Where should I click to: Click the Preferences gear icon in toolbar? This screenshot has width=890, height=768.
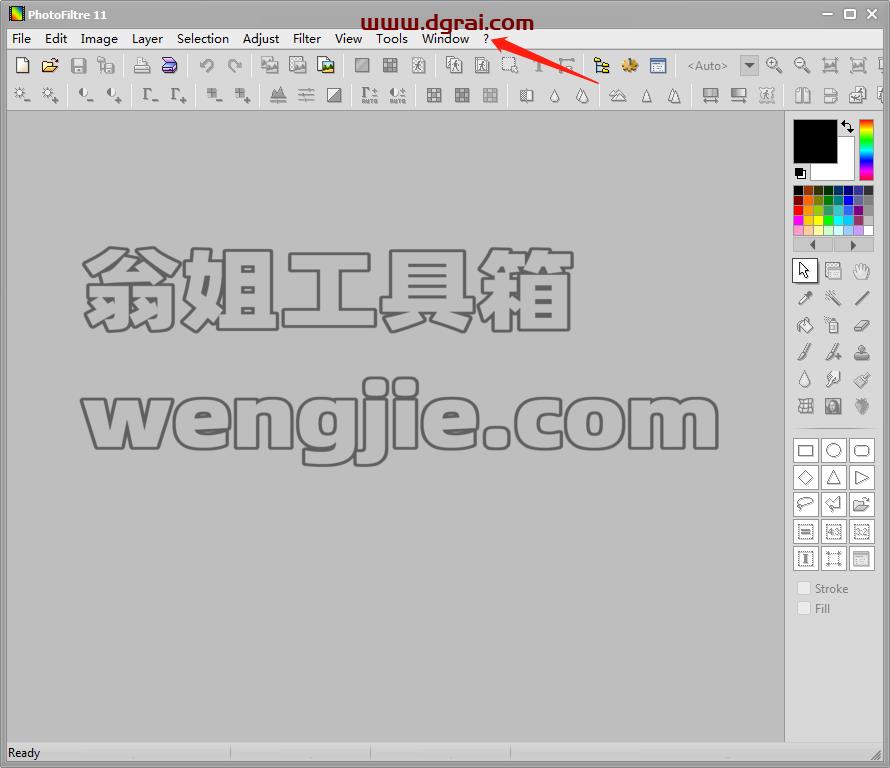[x=629, y=65]
